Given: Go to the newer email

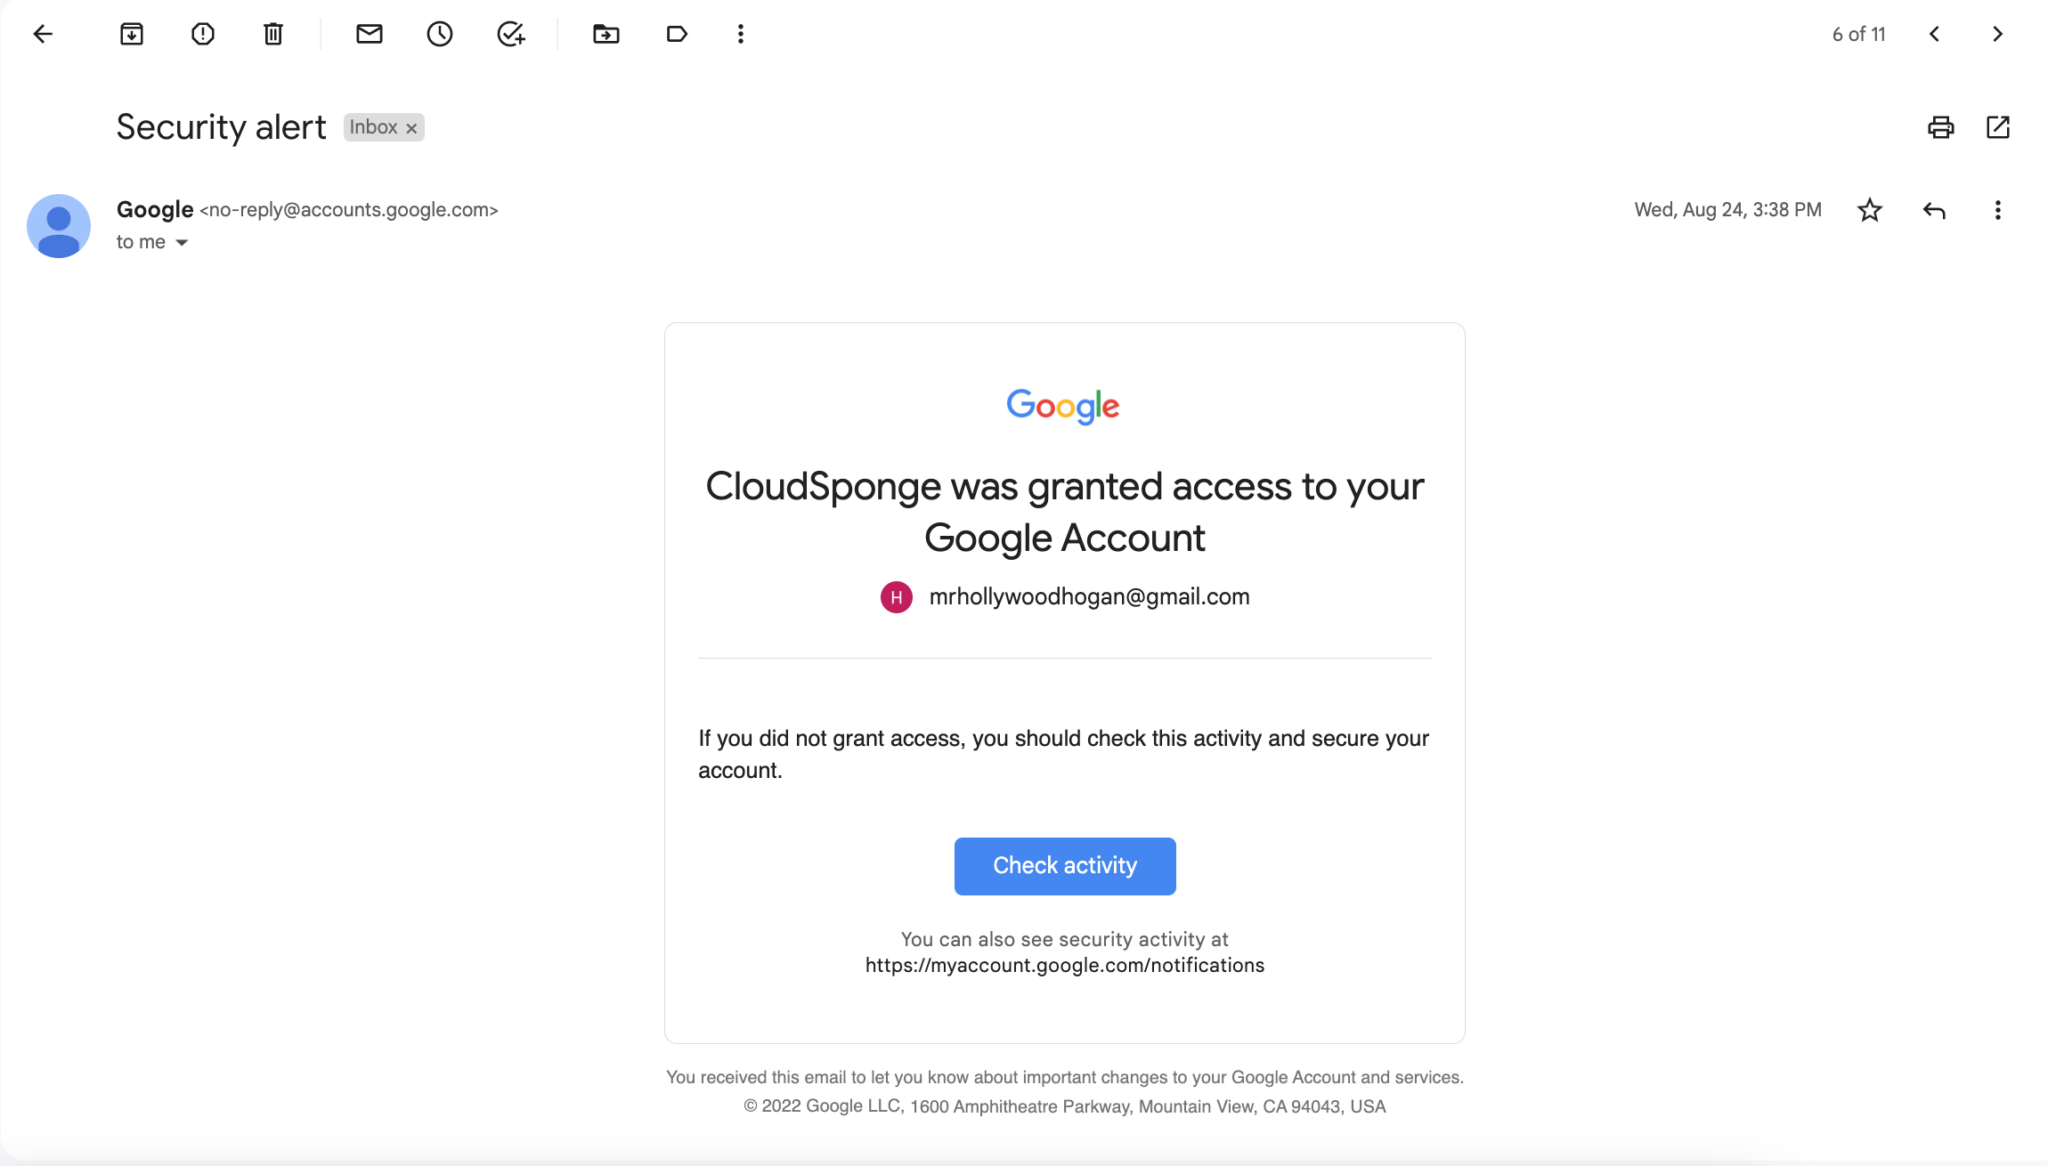Looking at the screenshot, I should tap(1934, 33).
